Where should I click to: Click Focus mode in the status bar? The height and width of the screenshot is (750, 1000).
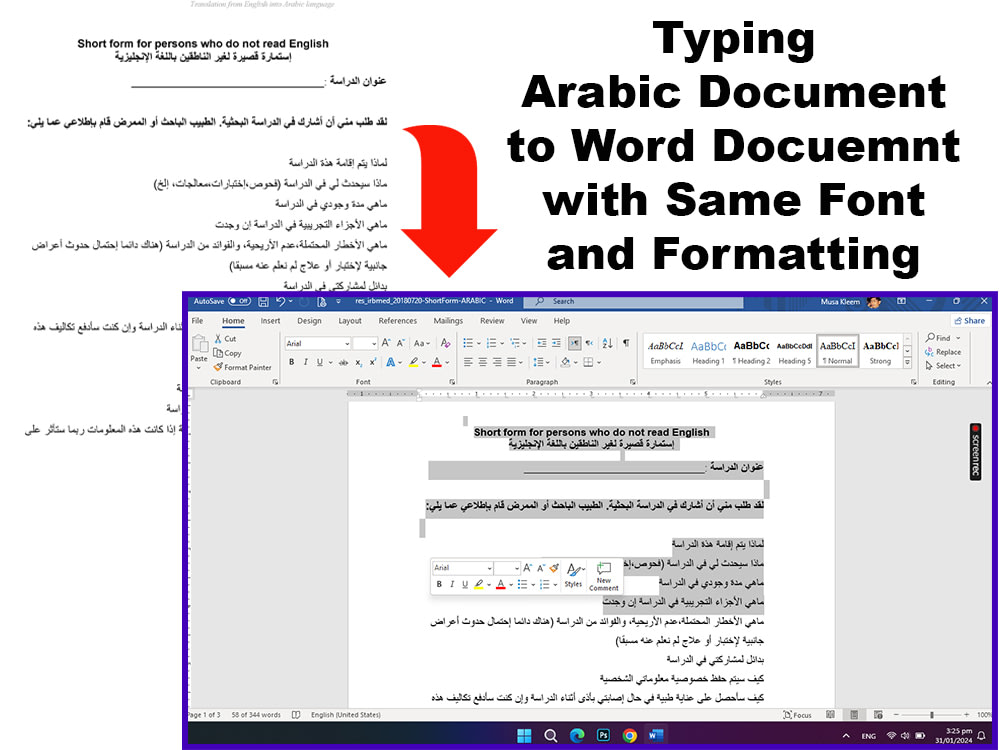click(x=797, y=715)
